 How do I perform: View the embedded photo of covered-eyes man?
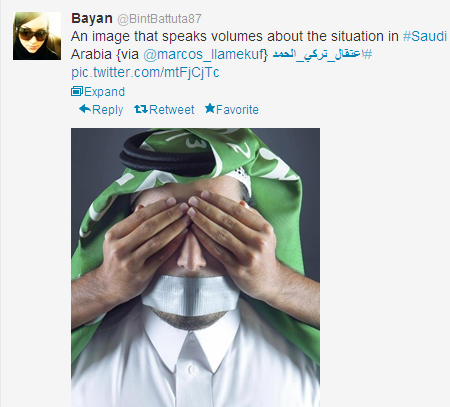[x=195, y=267]
